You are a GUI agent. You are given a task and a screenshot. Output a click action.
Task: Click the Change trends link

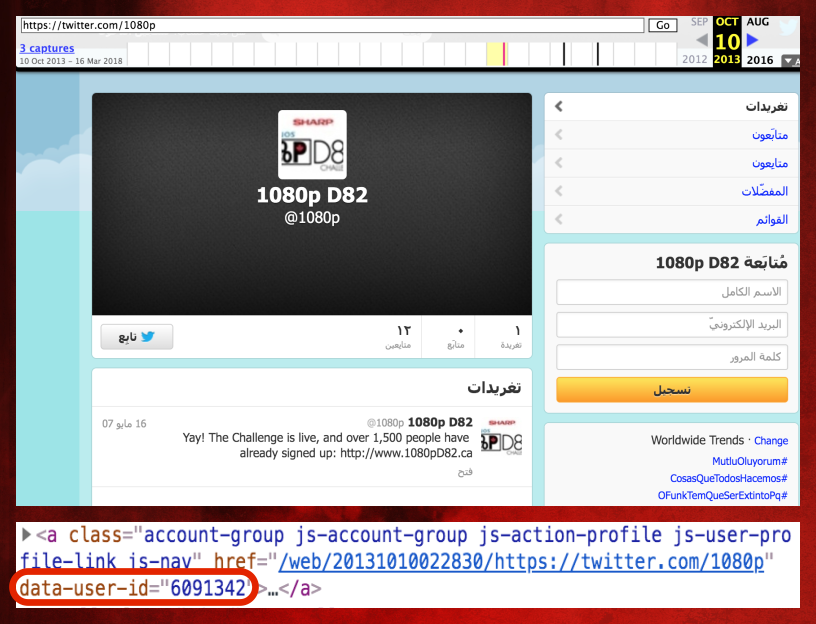click(x=771, y=440)
